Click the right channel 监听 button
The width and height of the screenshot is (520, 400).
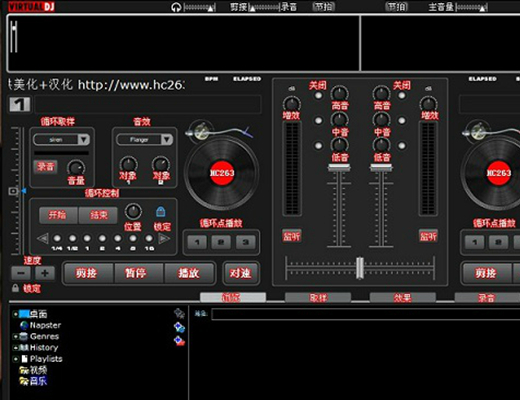(x=428, y=236)
